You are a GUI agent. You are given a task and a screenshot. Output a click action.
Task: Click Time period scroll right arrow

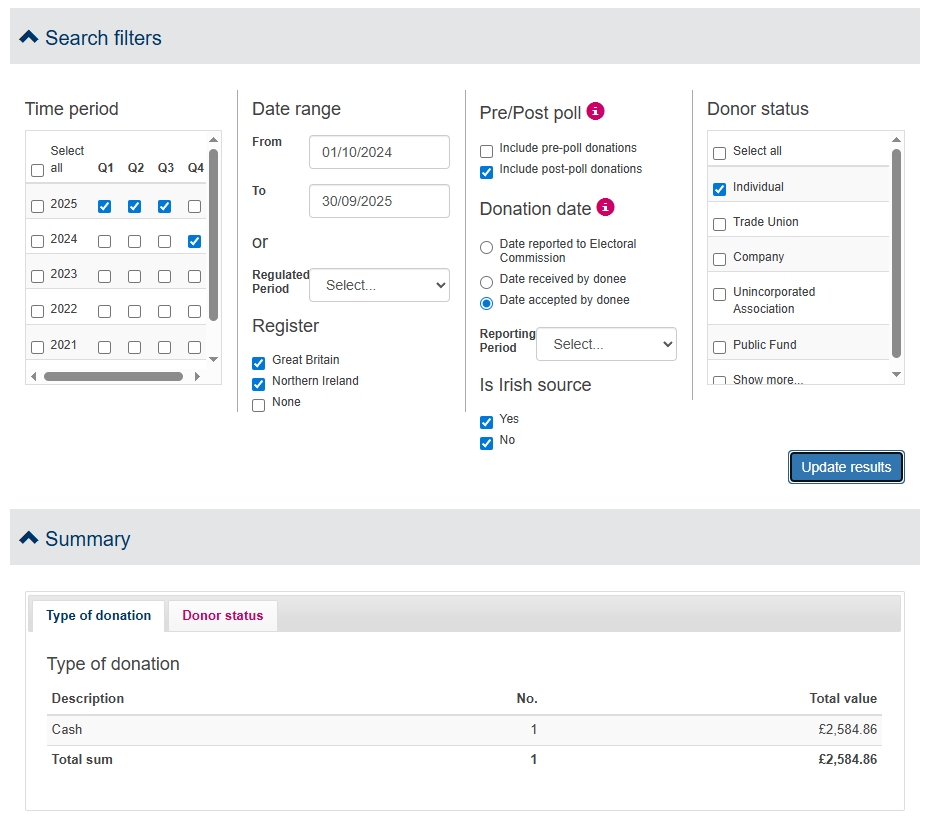tap(197, 377)
